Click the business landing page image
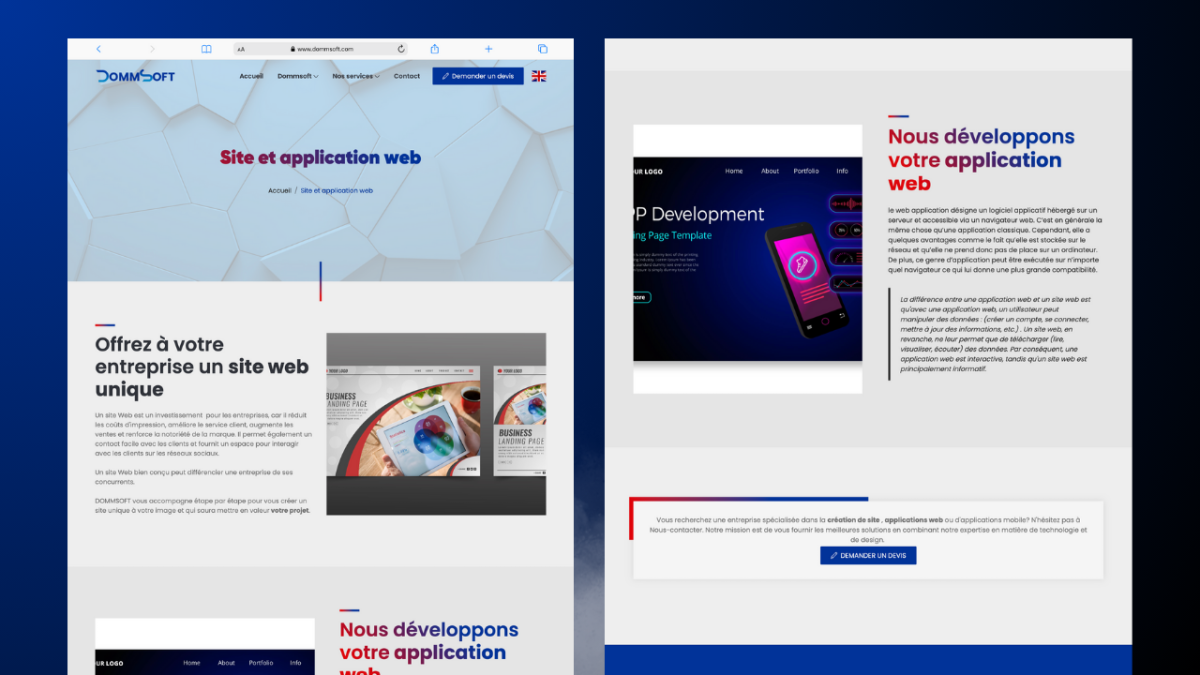Viewport: 1200px width, 675px height. (x=436, y=424)
